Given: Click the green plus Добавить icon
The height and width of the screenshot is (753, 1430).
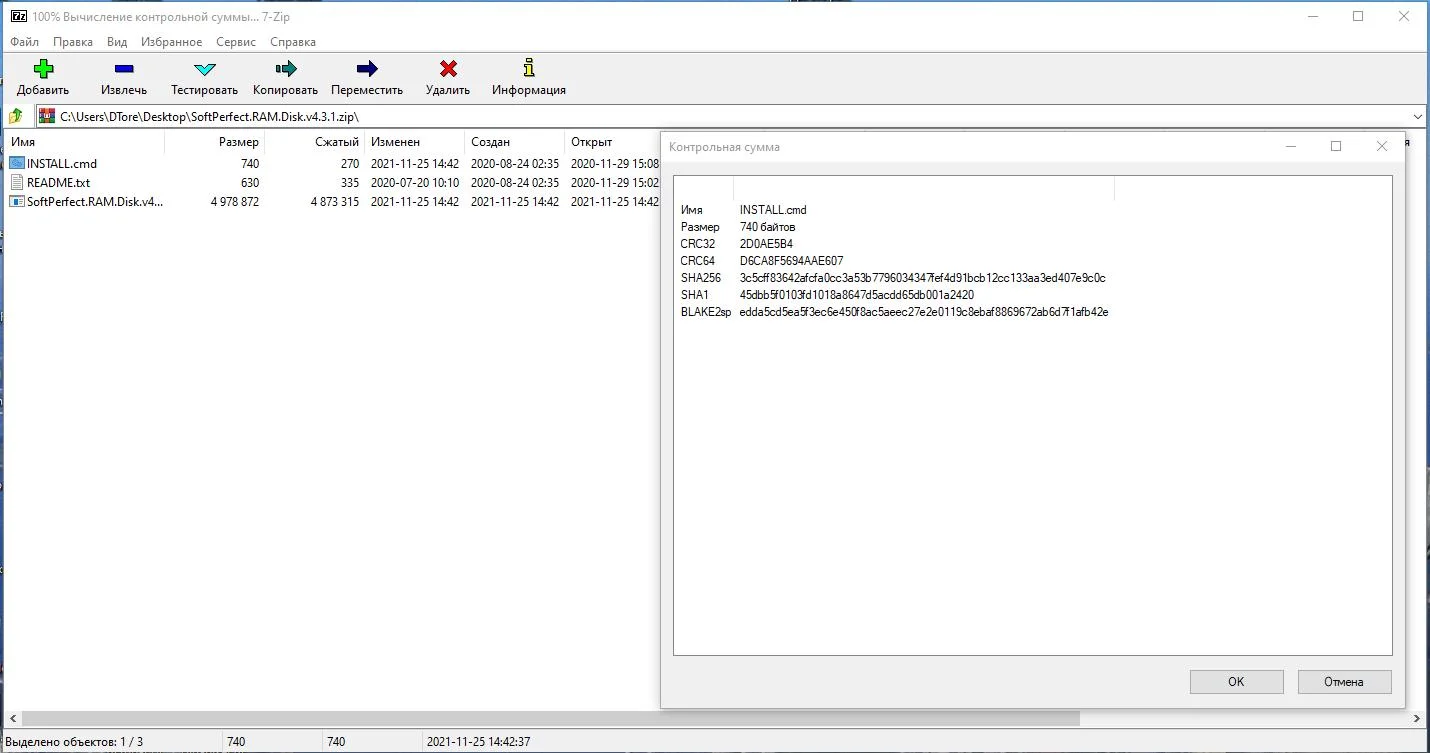Looking at the screenshot, I should tap(43, 69).
